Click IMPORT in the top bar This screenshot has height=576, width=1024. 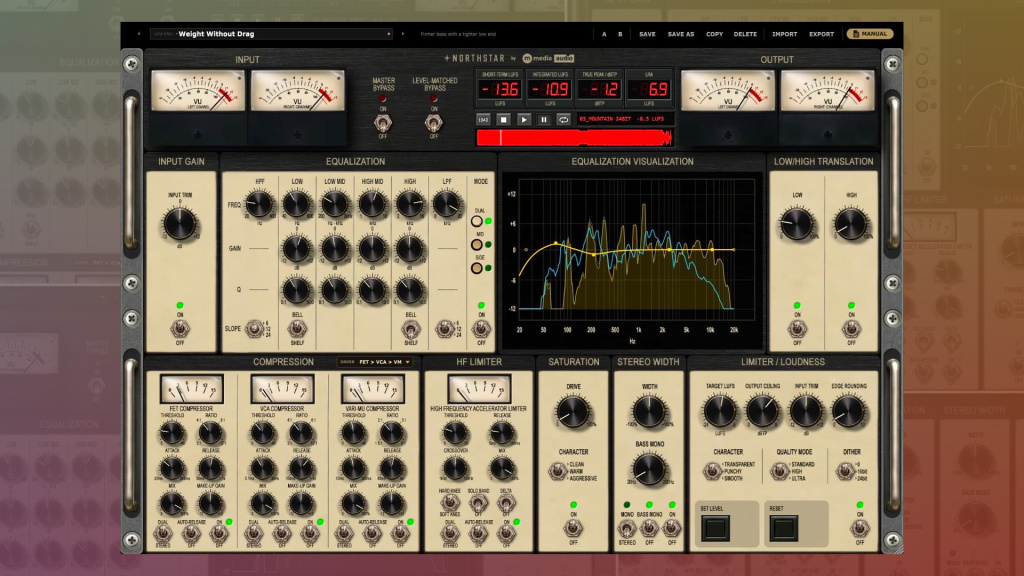[784, 34]
